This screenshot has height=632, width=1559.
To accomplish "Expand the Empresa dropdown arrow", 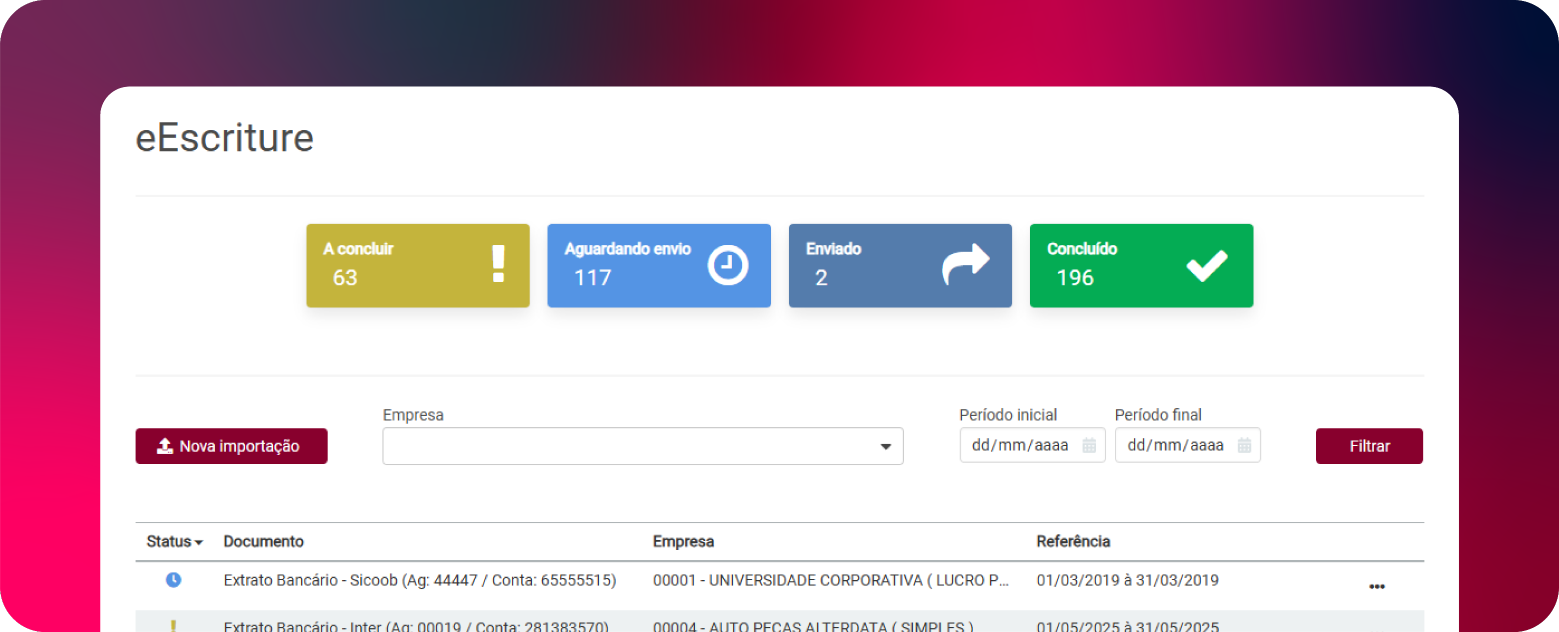I will 885,447.
